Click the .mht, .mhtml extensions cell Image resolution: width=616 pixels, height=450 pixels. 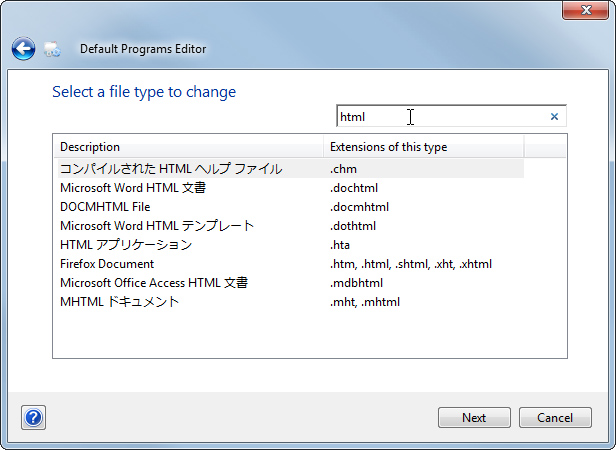[365, 302]
